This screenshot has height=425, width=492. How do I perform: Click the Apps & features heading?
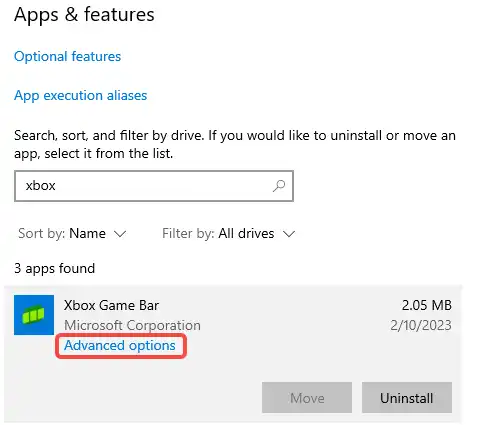84,15
